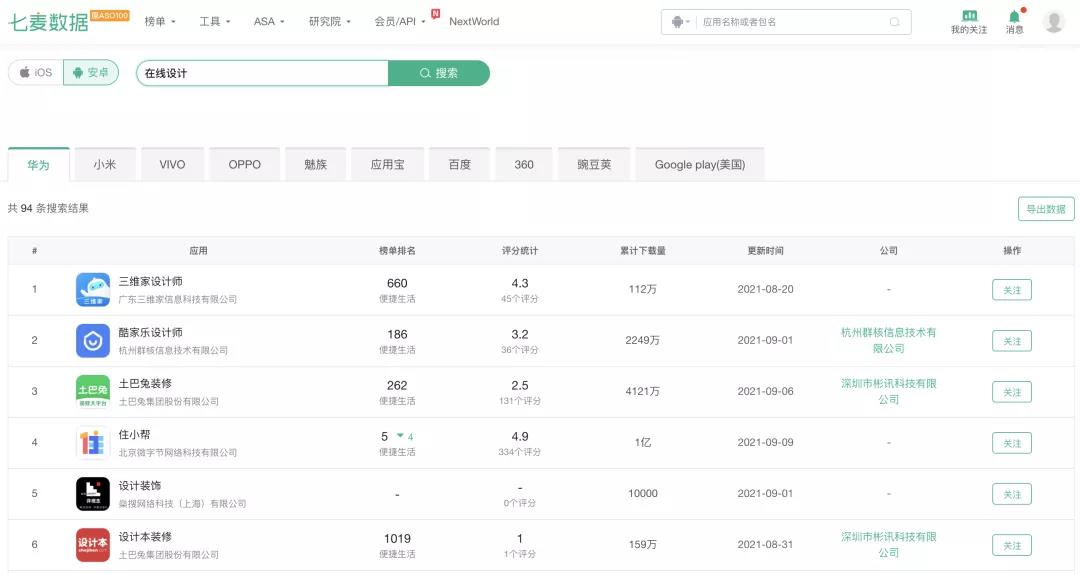Viewport: 1080px width, 574px height.
Task: Open the 土巴兔装修 app icon
Action: tap(92, 391)
